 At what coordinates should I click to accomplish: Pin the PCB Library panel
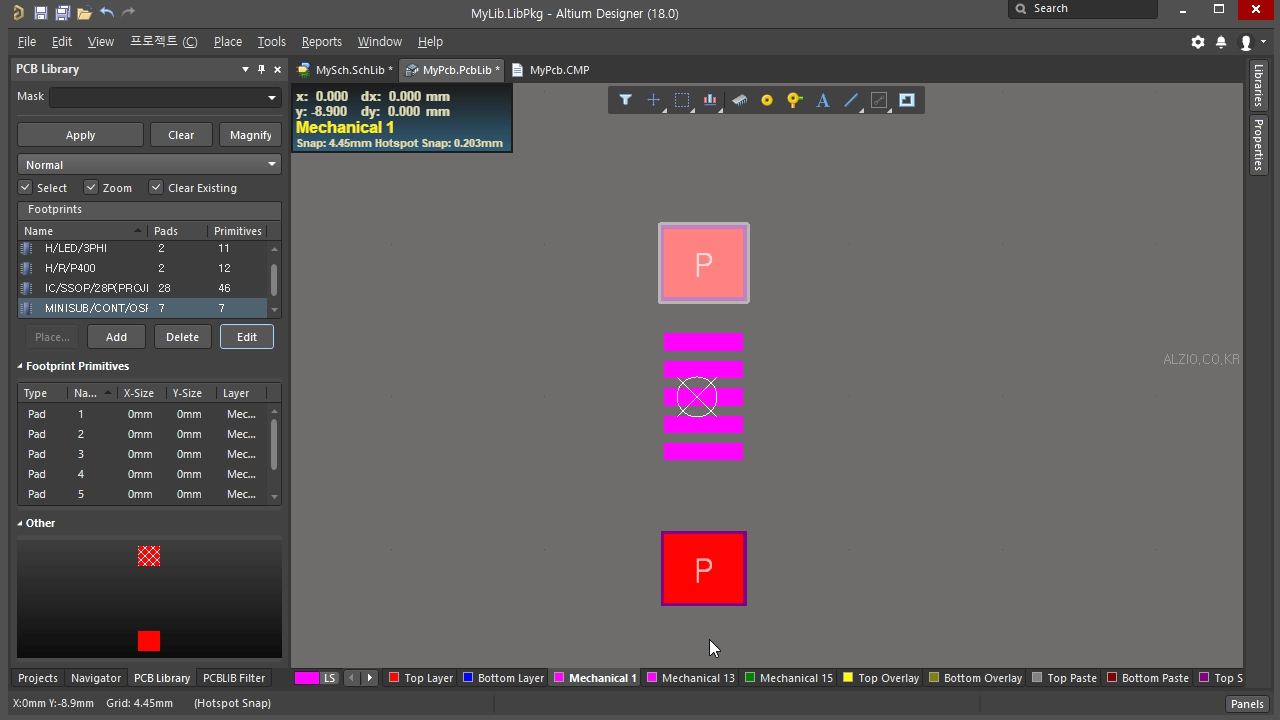coord(262,69)
